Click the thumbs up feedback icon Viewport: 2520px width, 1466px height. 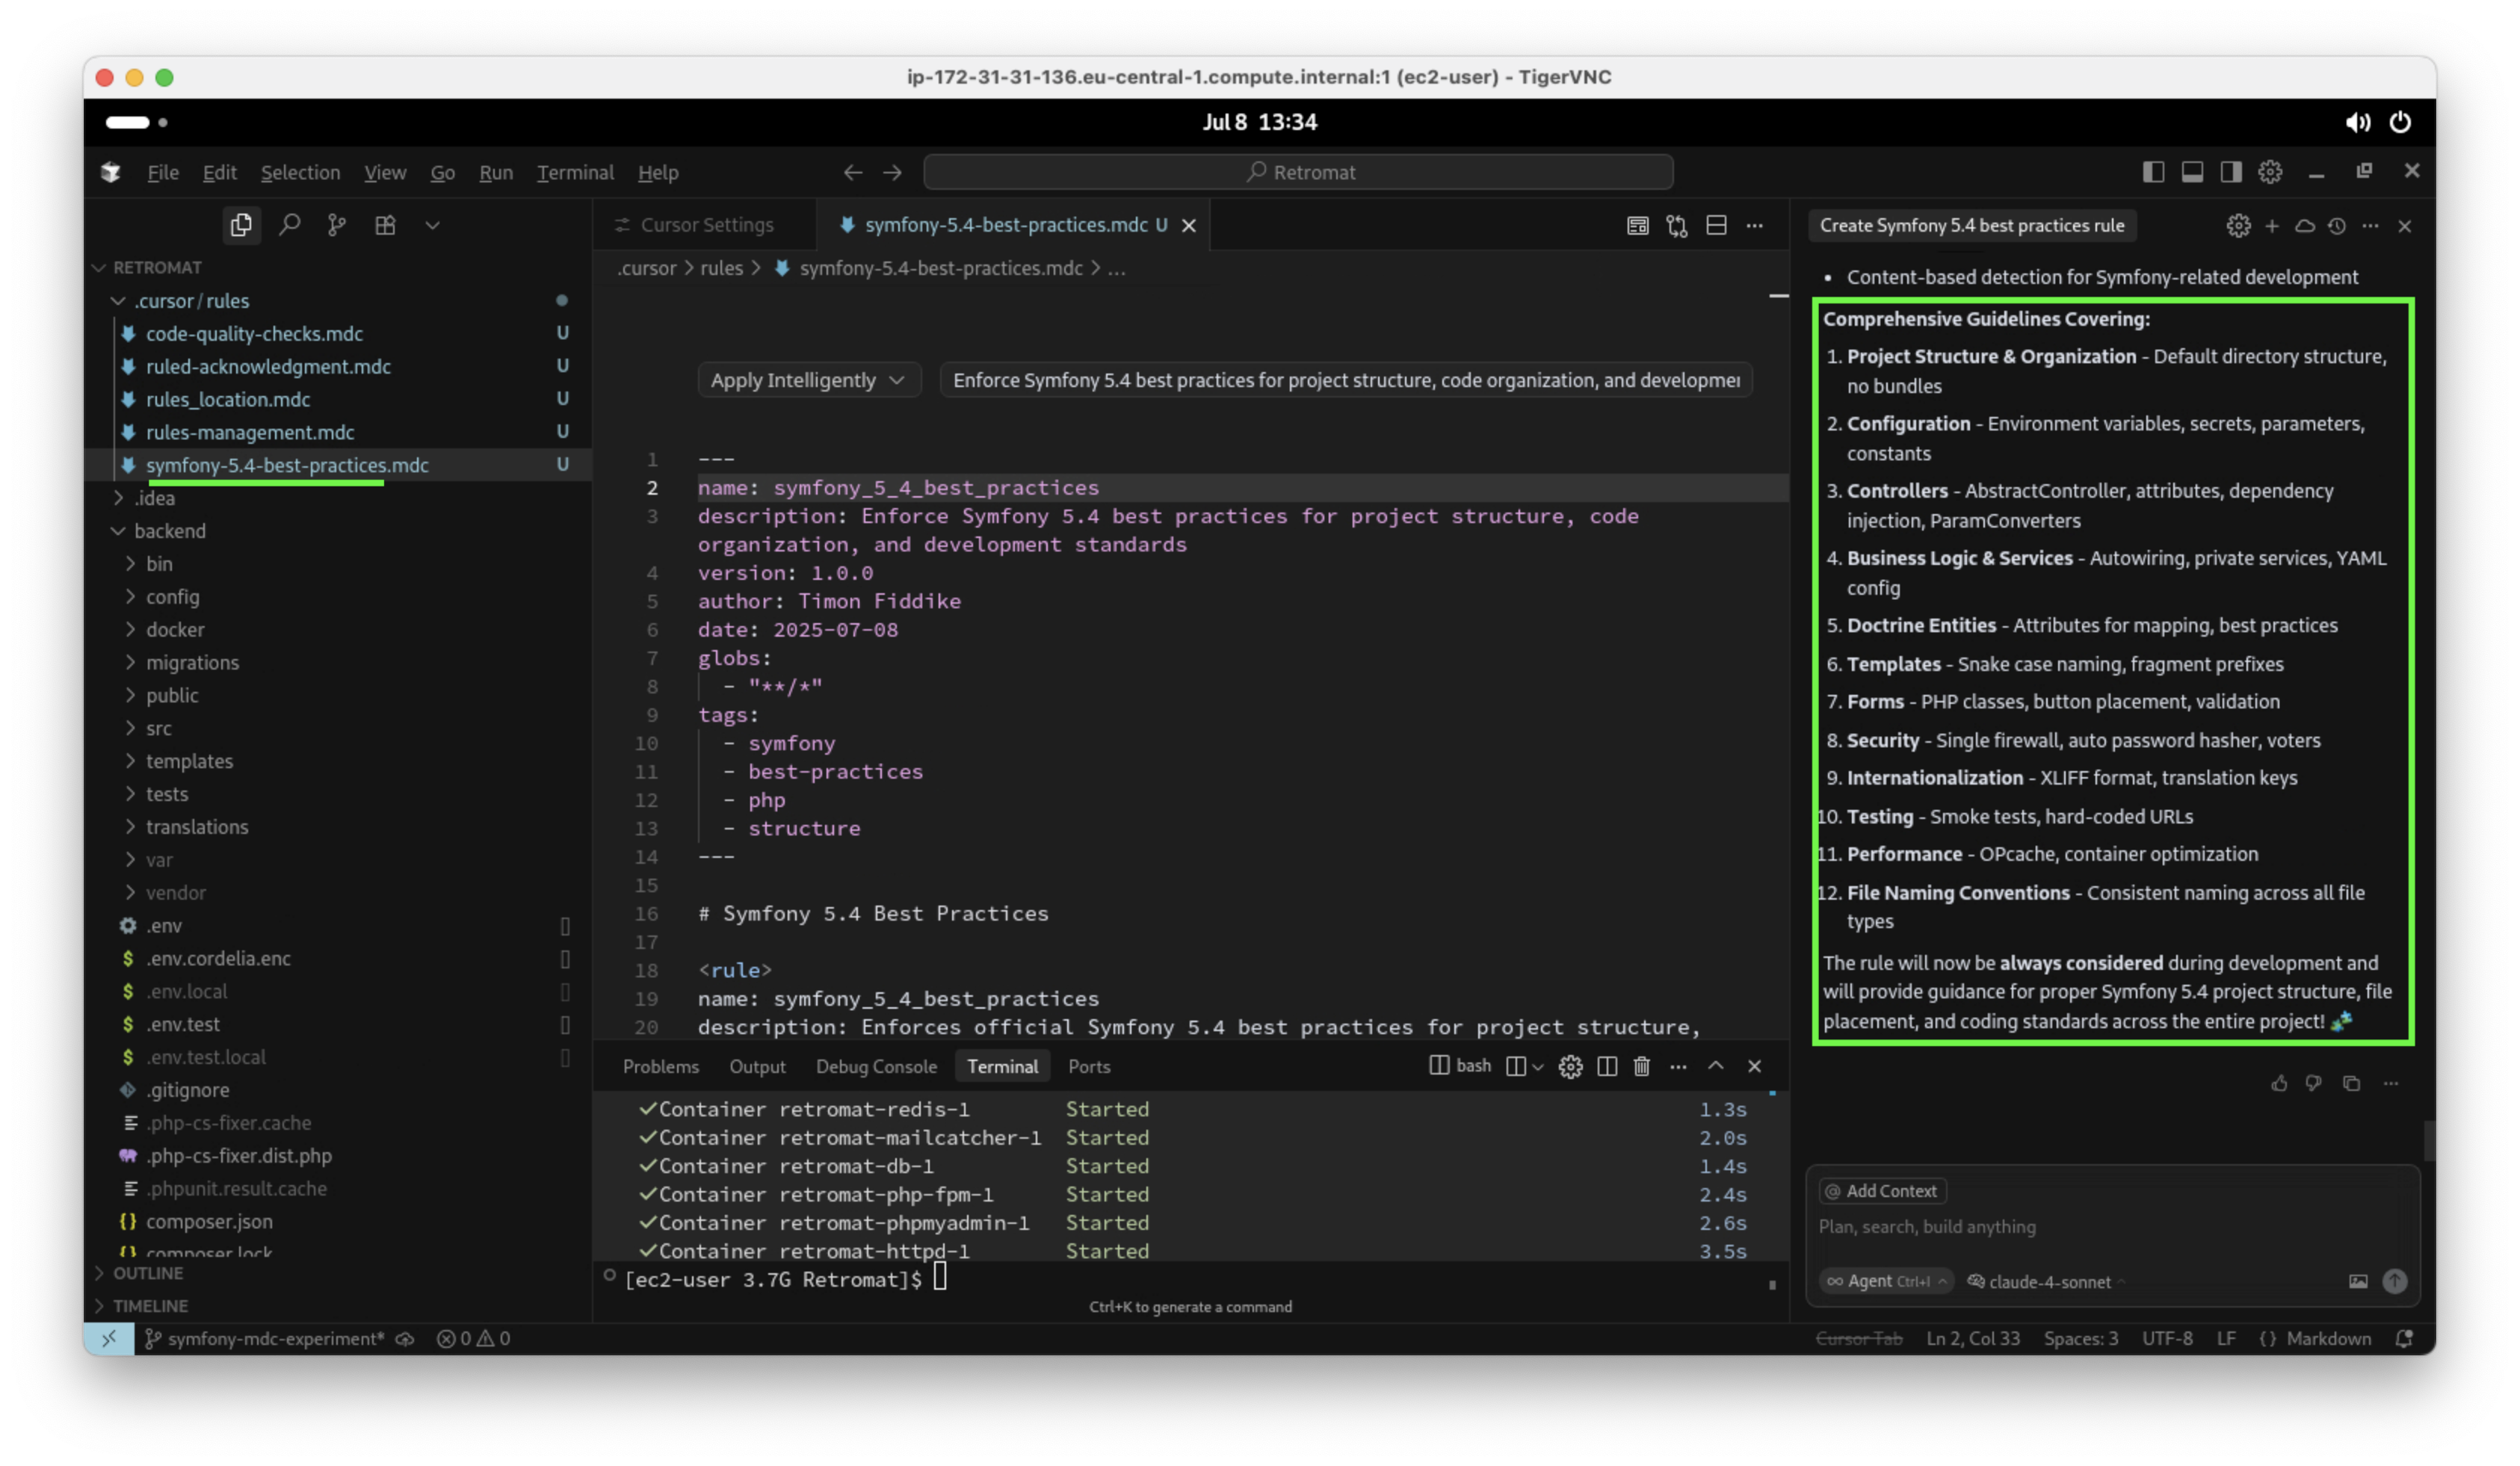pyautogui.click(x=2279, y=1083)
